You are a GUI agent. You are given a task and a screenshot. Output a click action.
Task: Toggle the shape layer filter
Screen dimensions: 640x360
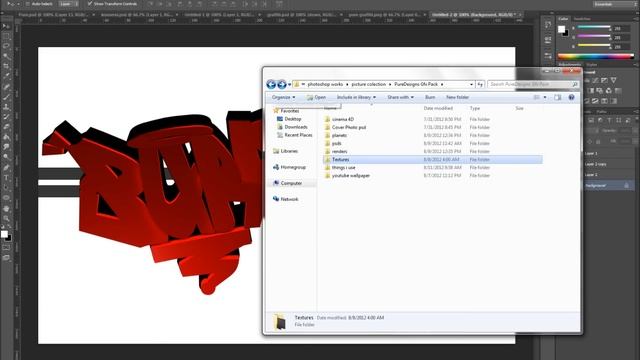(x=618, y=120)
